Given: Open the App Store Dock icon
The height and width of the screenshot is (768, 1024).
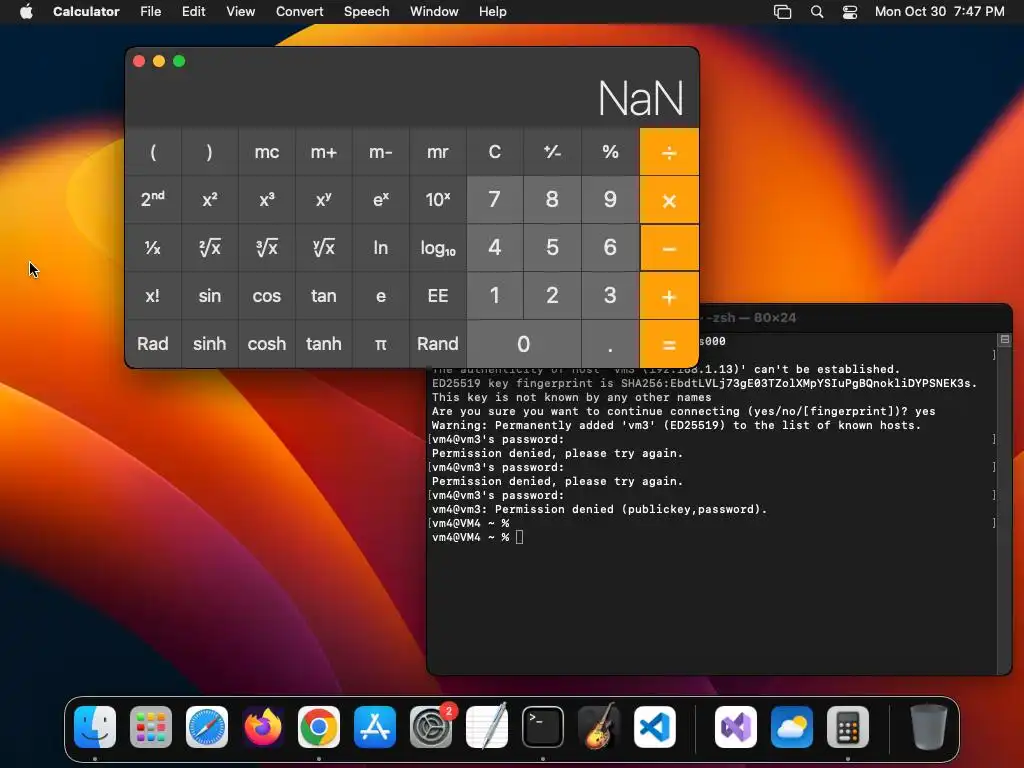Looking at the screenshot, I should (x=375, y=726).
